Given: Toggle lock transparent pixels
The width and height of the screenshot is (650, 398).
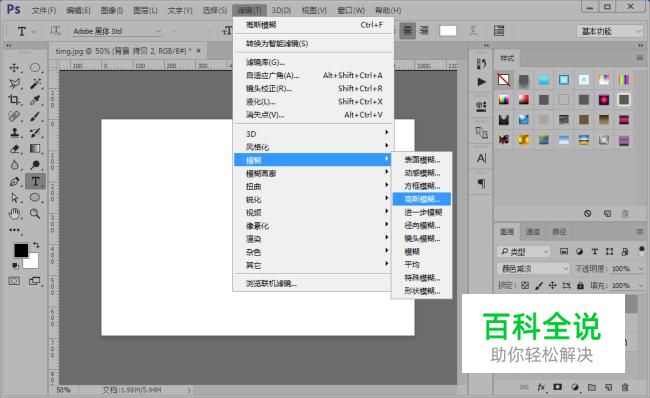Looking at the screenshot, I should (x=525, y=285).
